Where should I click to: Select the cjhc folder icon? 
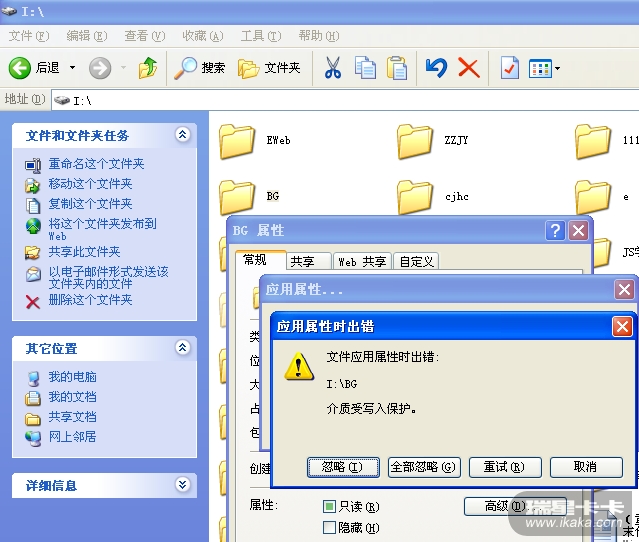[x=415, y=197]
